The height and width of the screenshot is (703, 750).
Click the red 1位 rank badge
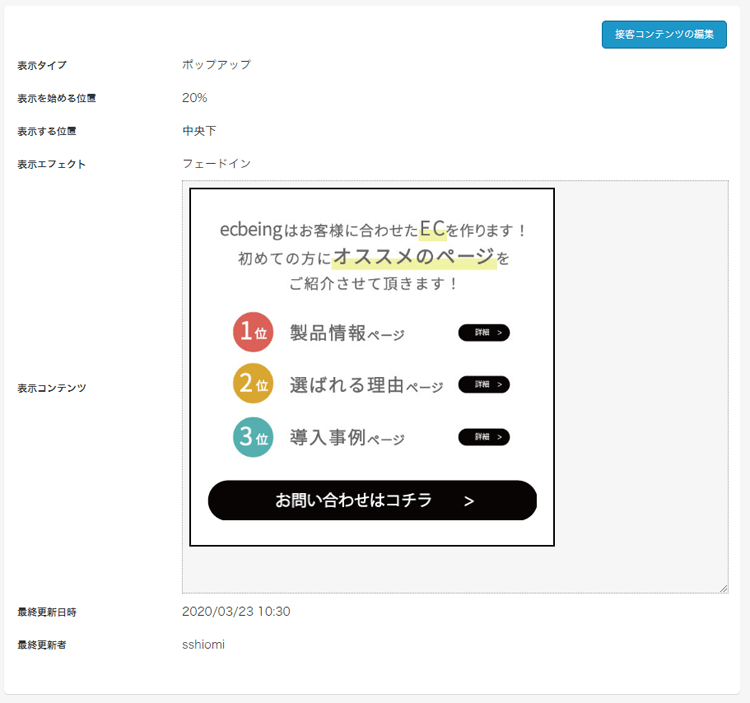pyautogui.click(x=253, y=332)
